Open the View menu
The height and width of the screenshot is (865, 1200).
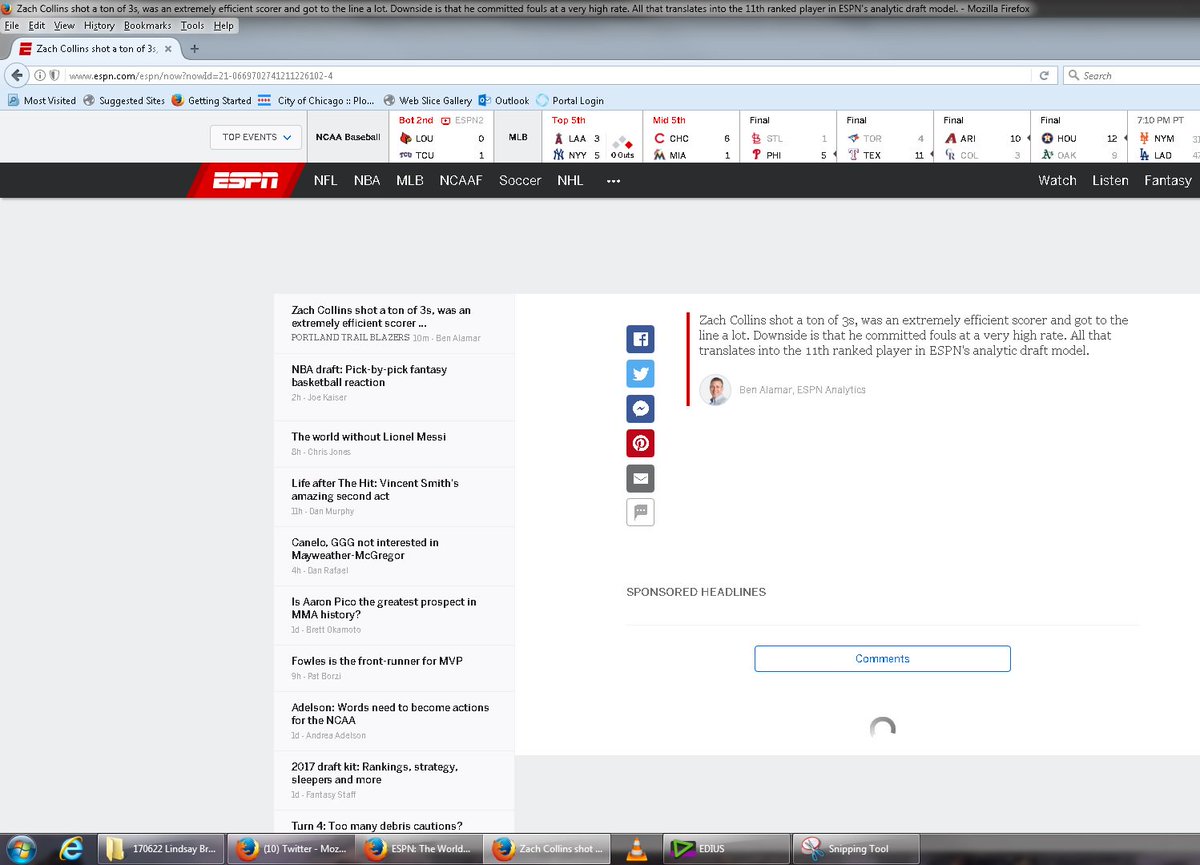[64, 25]
